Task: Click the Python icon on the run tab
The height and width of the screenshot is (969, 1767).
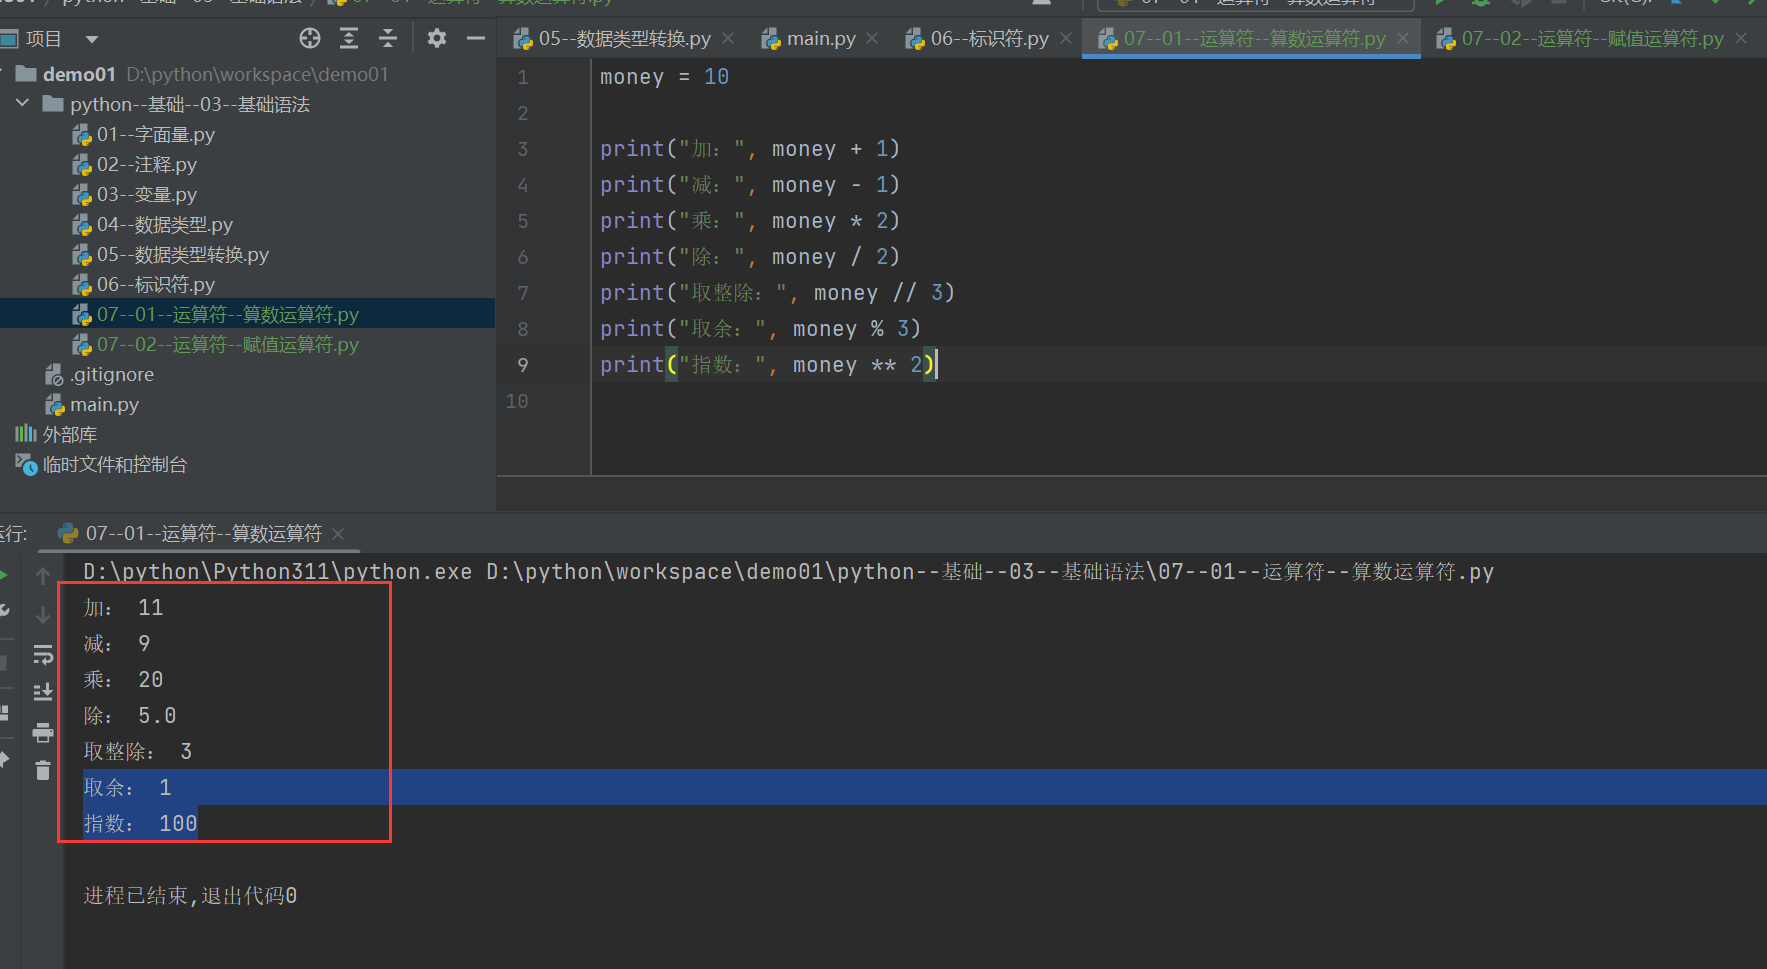Action: pos(68,534)
